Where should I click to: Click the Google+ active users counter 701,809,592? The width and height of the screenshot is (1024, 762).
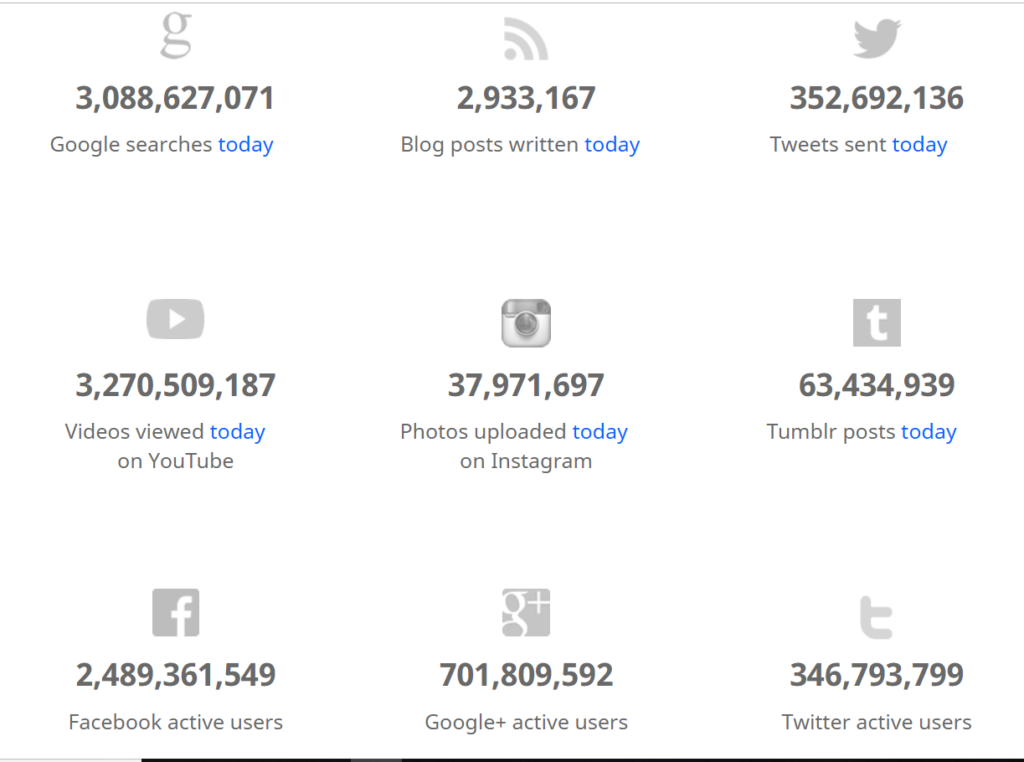pos(526,675)
